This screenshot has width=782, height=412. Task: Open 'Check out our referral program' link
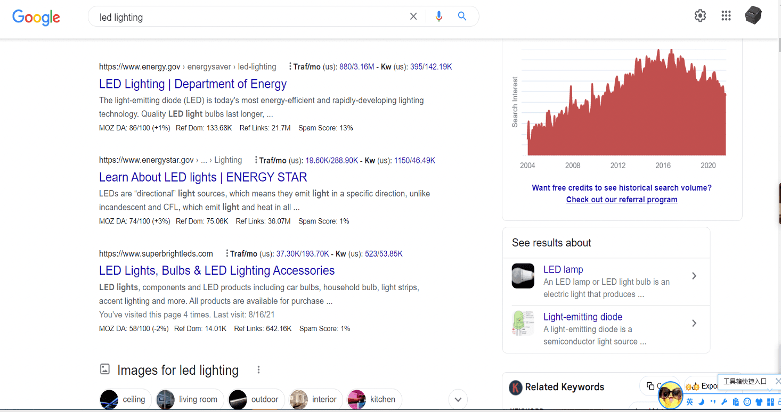pos(621,200)
